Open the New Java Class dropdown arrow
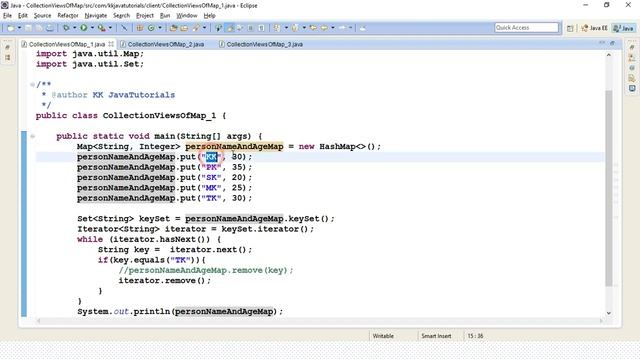Image resolution: width=640 pixels, height=360 pixels. 160,28
